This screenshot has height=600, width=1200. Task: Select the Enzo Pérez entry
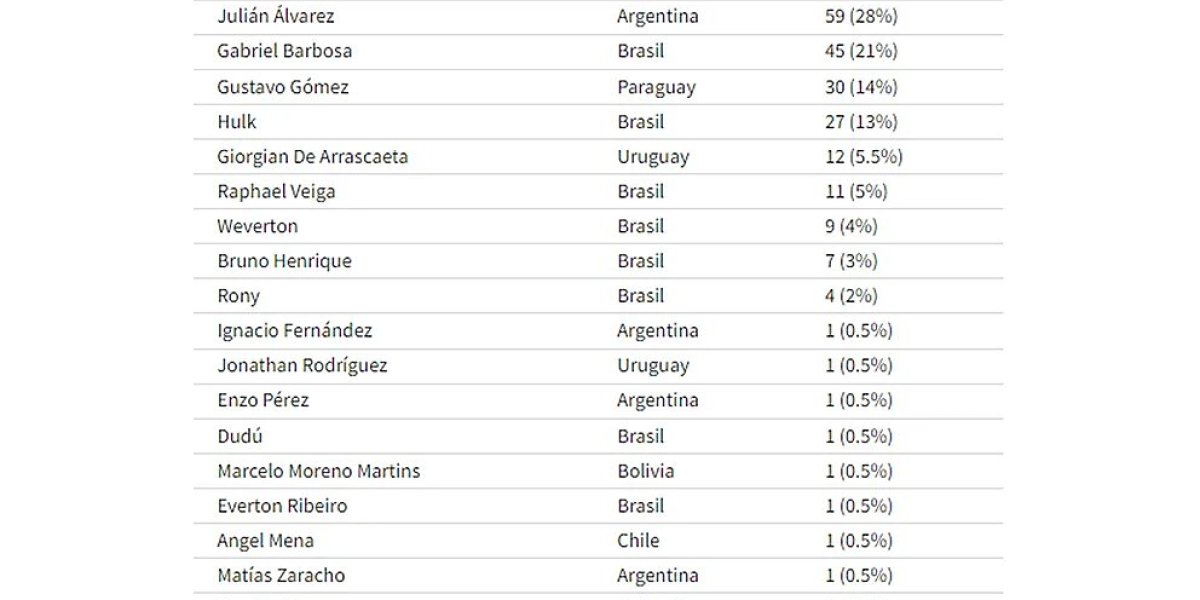(263, 400)
